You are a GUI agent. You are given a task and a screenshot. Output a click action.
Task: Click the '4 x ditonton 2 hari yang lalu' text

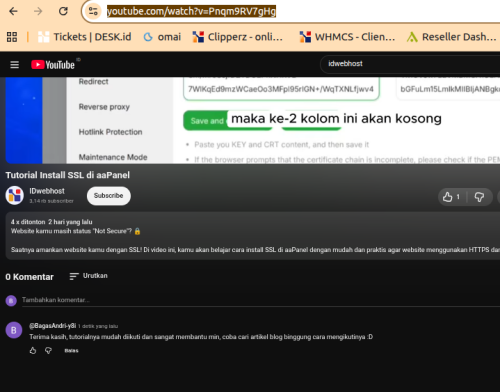tap(52, 222)
